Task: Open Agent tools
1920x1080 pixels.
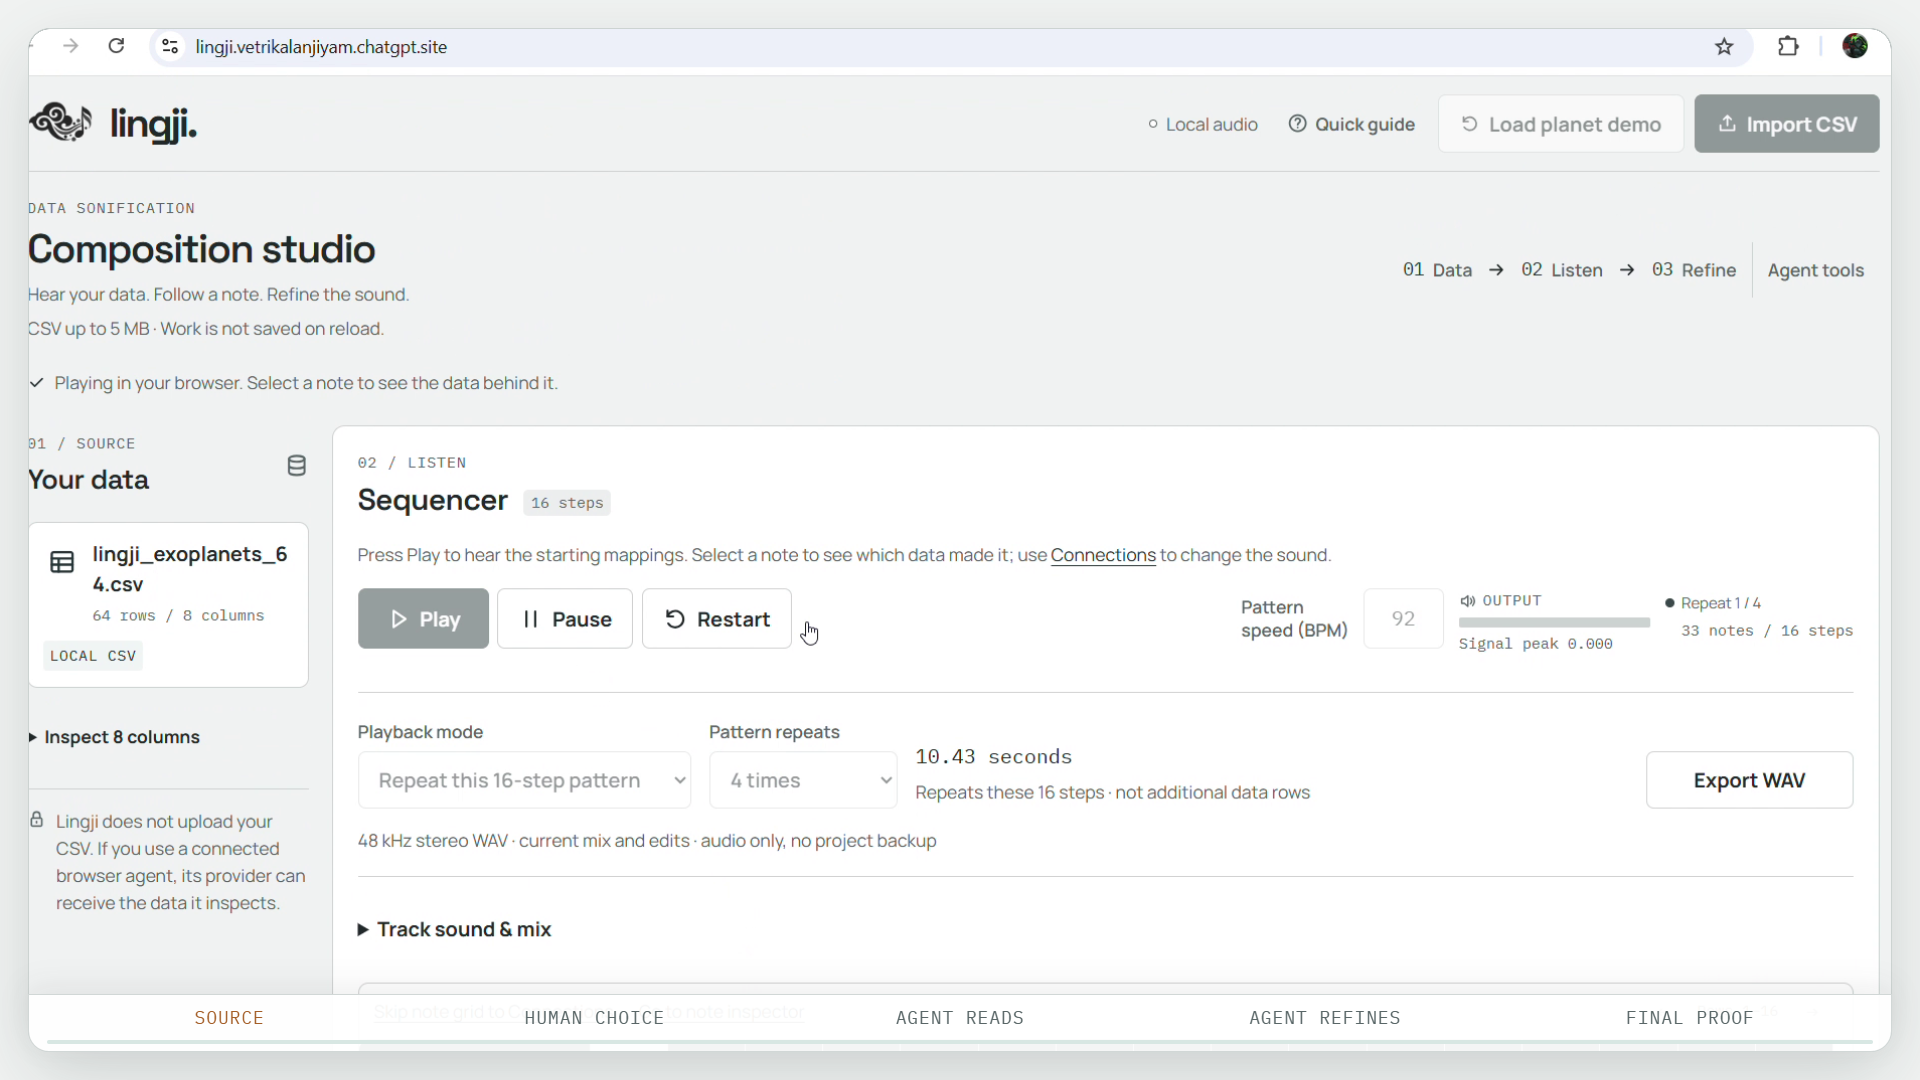Action: coord(1815,270)
